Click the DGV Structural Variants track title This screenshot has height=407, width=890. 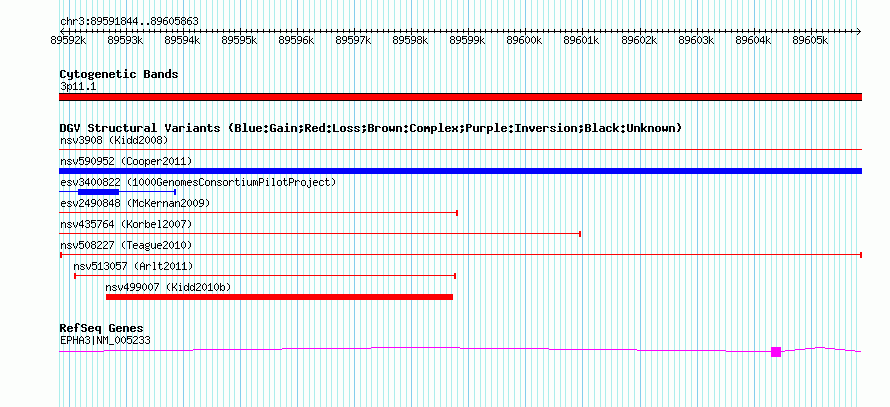[370, 128]
